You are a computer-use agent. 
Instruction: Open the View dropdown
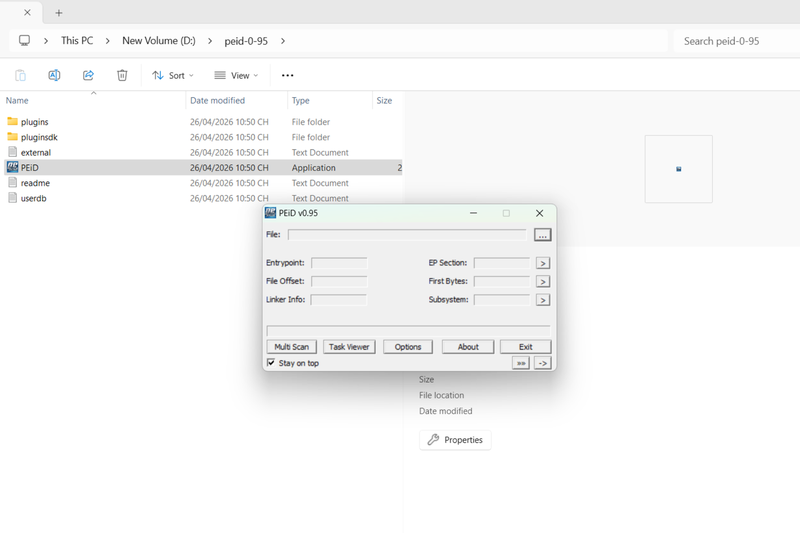pyautogui.click(x=236, y=75)
